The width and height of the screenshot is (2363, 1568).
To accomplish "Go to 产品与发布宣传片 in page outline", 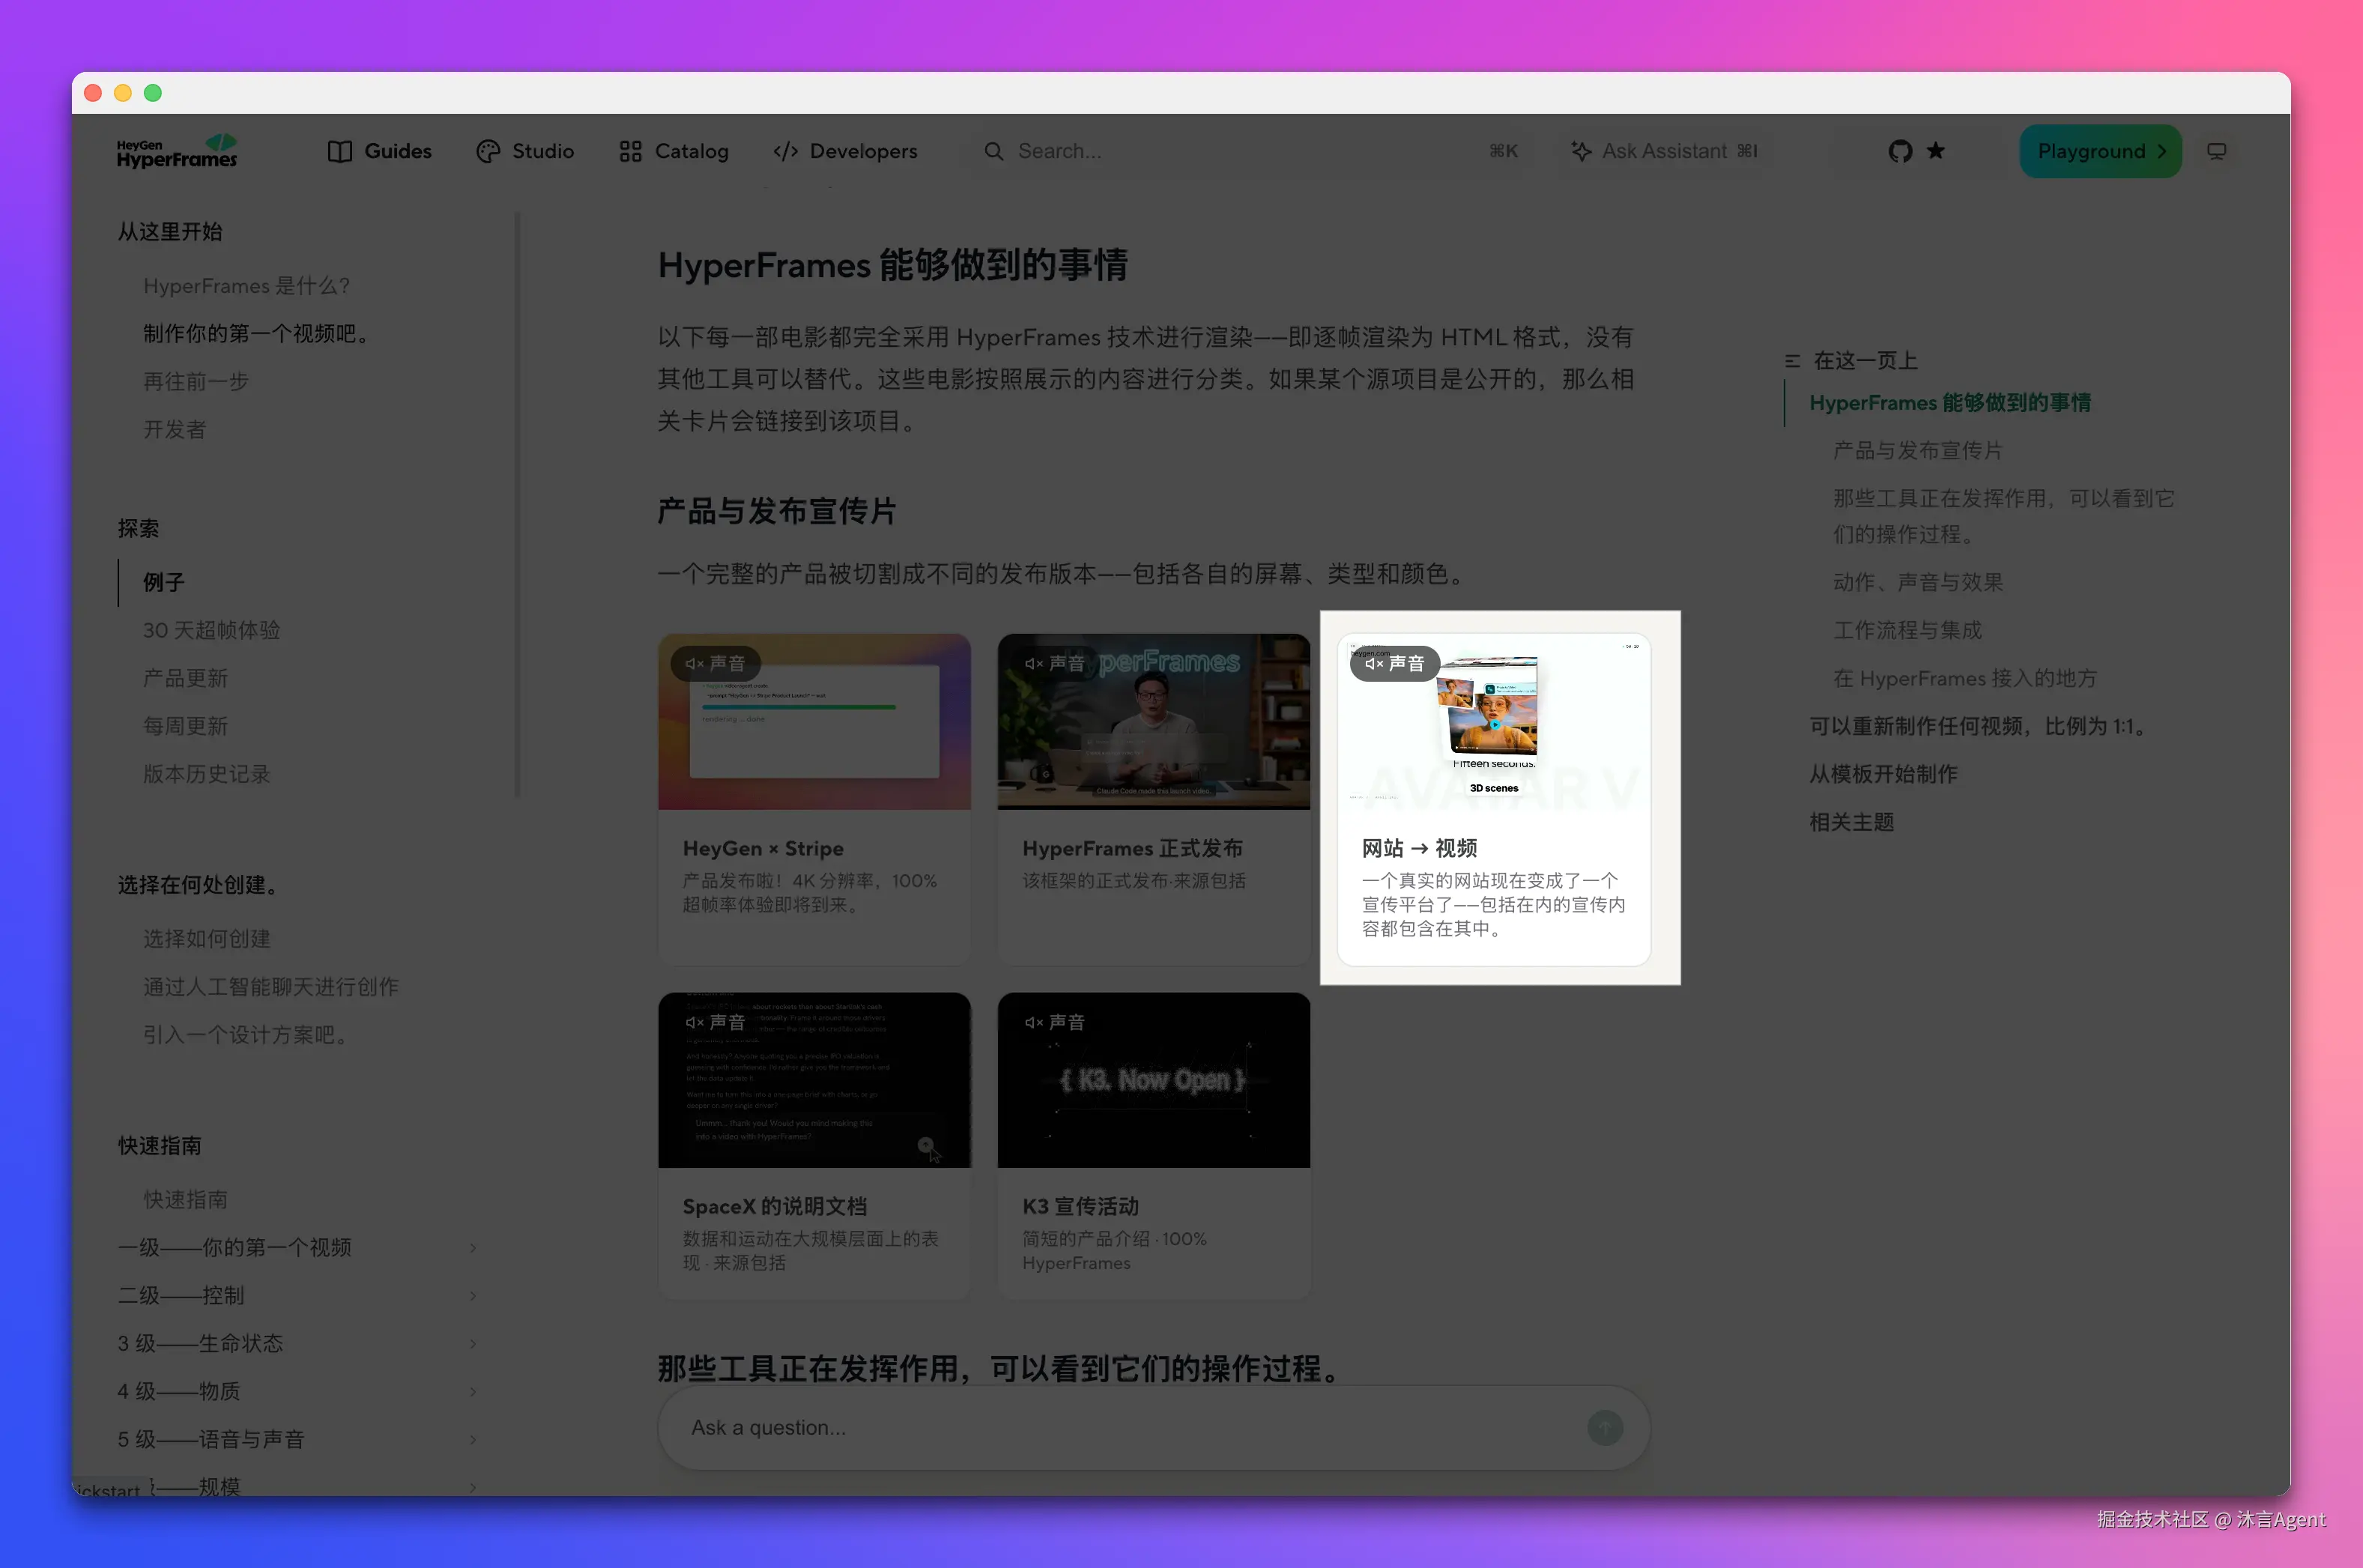I will tap(1917, 450).
